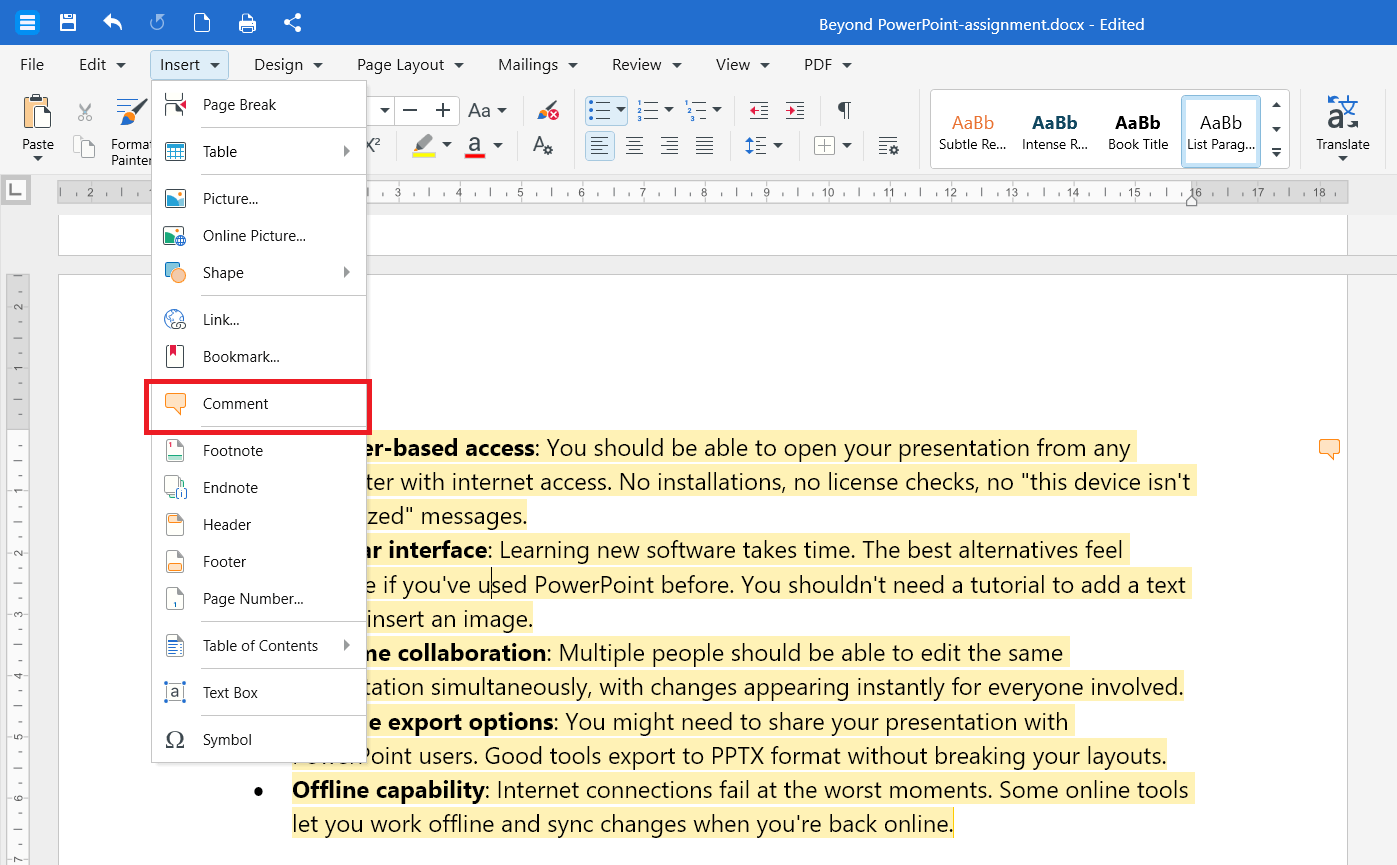Viewport: 1397px width, 865px height.
Task: Open the character settings icon
Action: coord(543,146)
